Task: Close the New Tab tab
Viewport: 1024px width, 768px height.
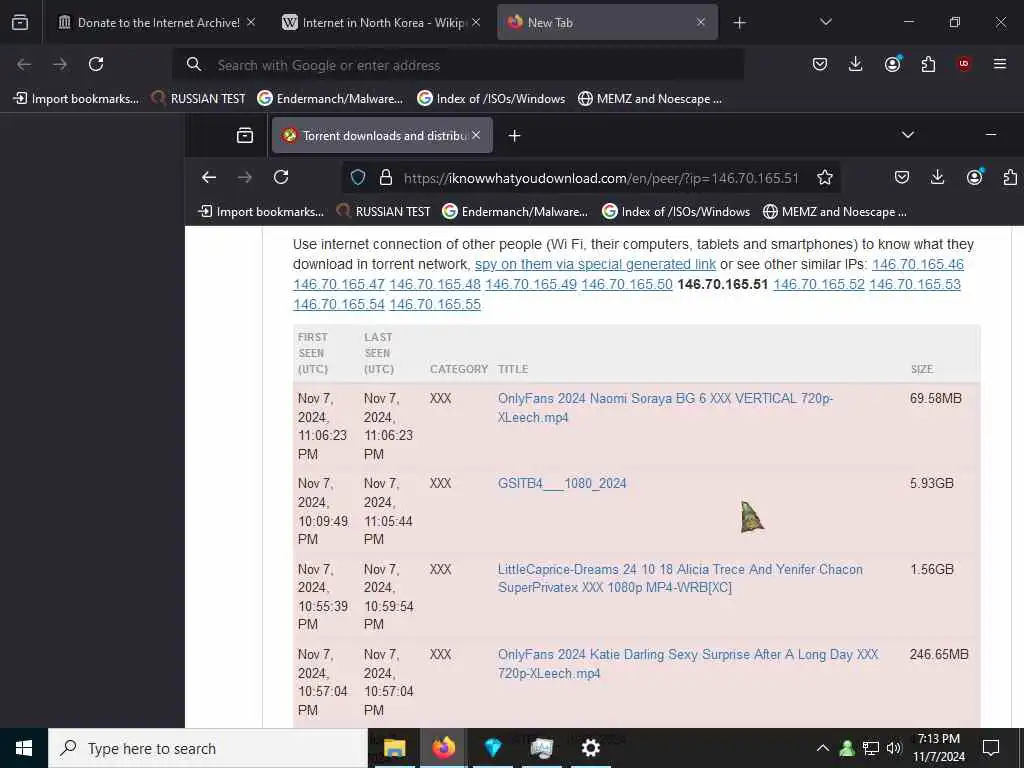Action: 701,22
